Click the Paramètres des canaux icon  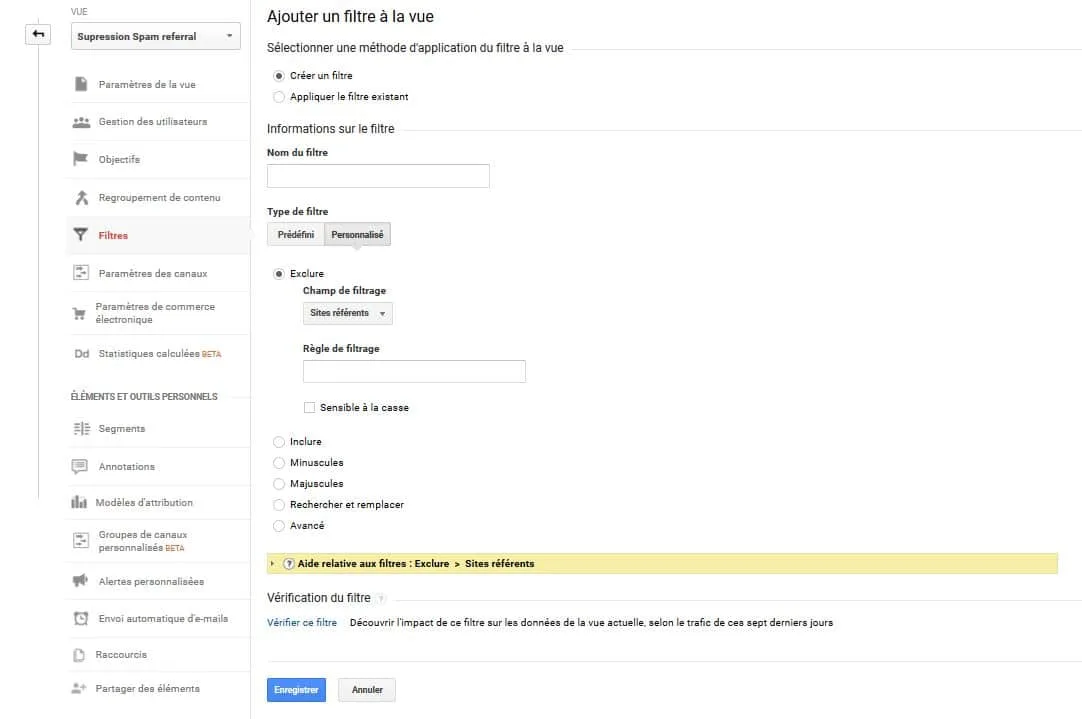[81, 273]
